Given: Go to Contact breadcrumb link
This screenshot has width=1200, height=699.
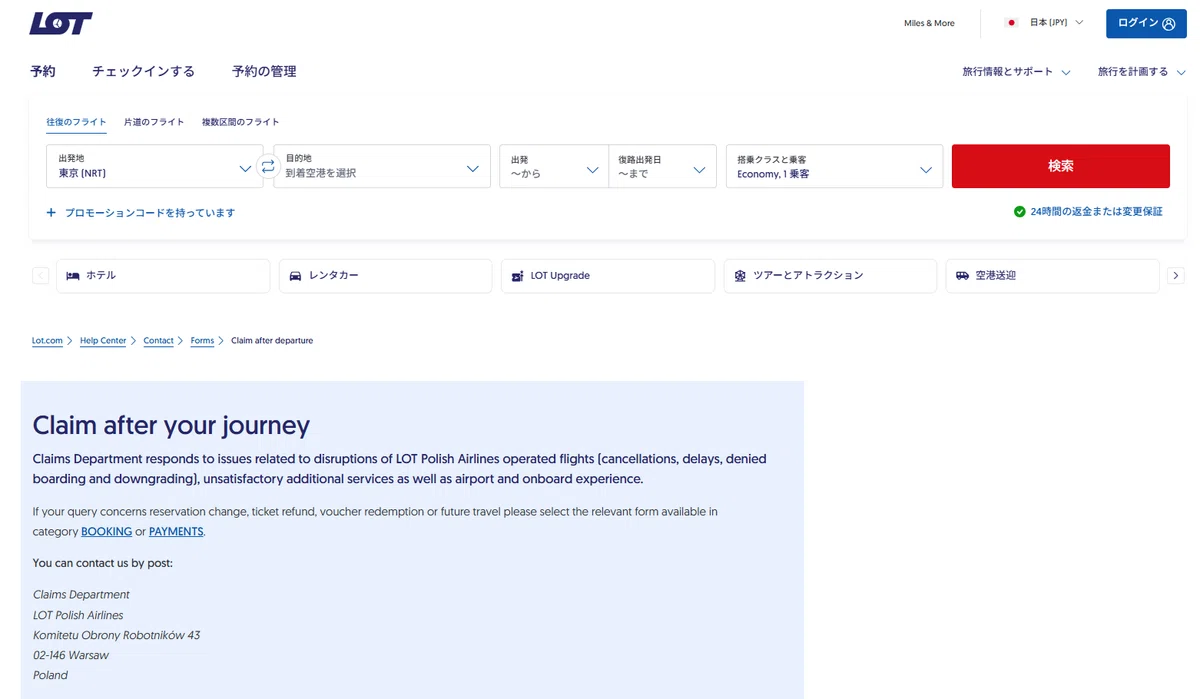Looking at the screenshot, I should coord(158,341).
